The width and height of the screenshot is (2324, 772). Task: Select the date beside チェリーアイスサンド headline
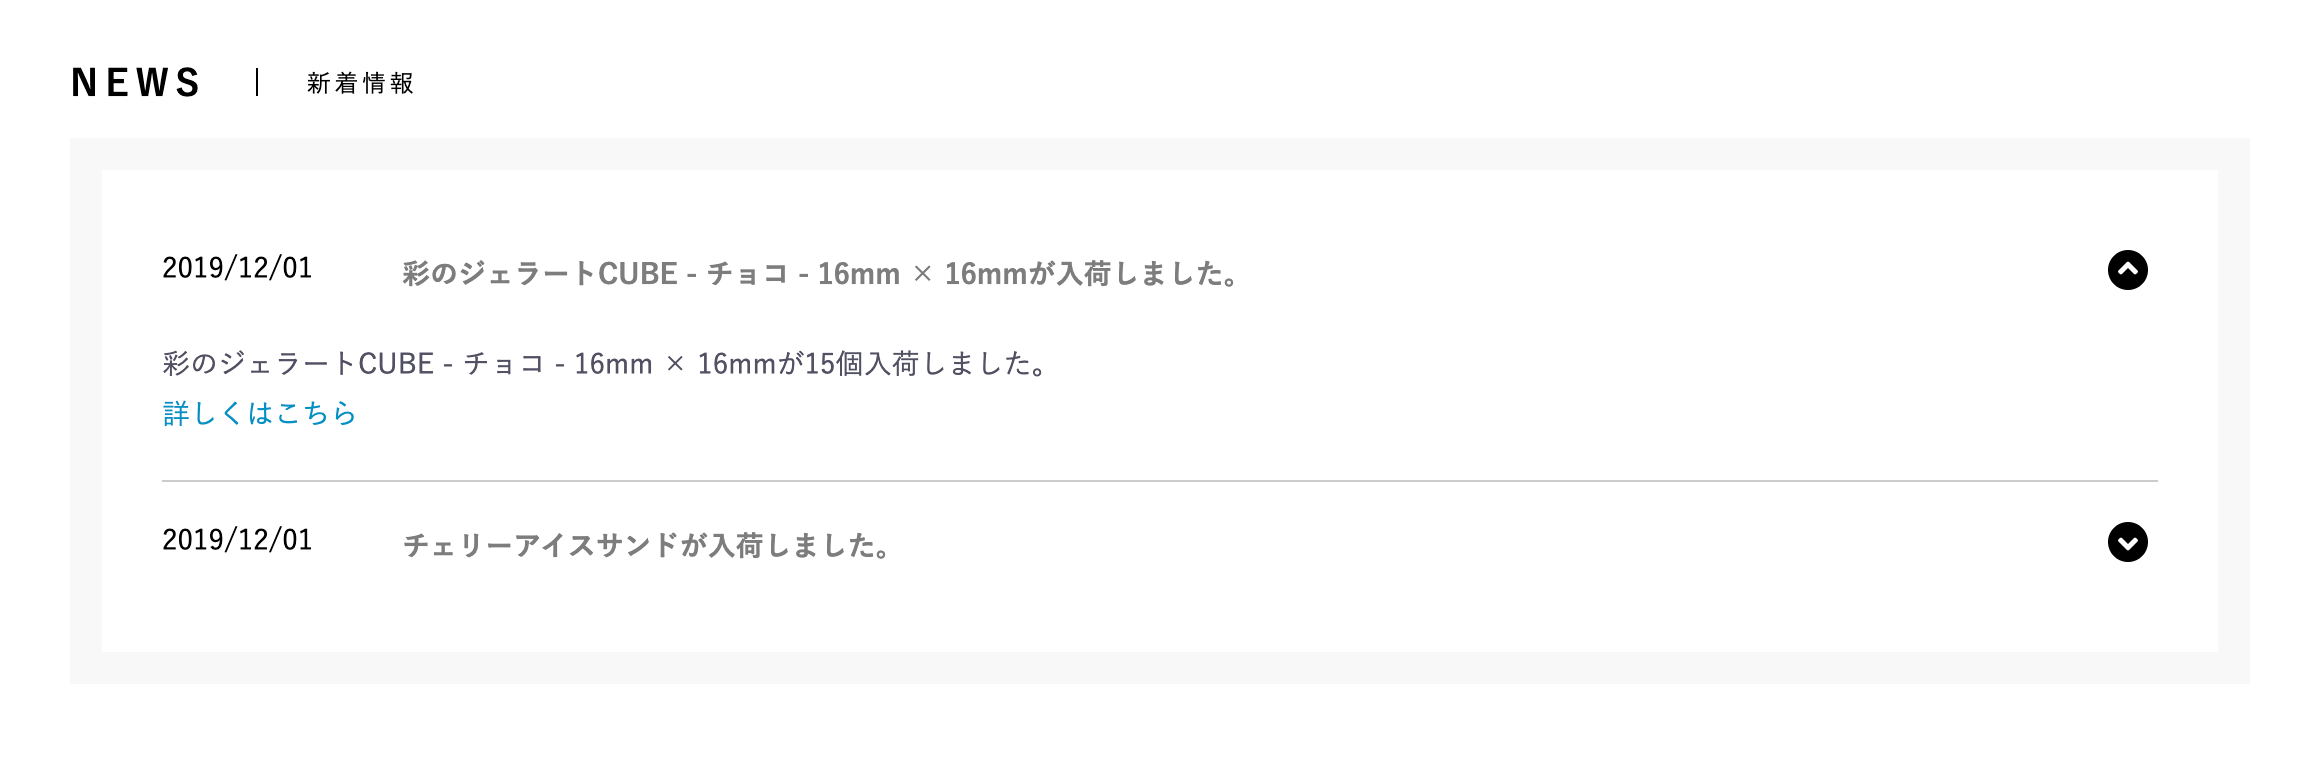coord(237,540)
